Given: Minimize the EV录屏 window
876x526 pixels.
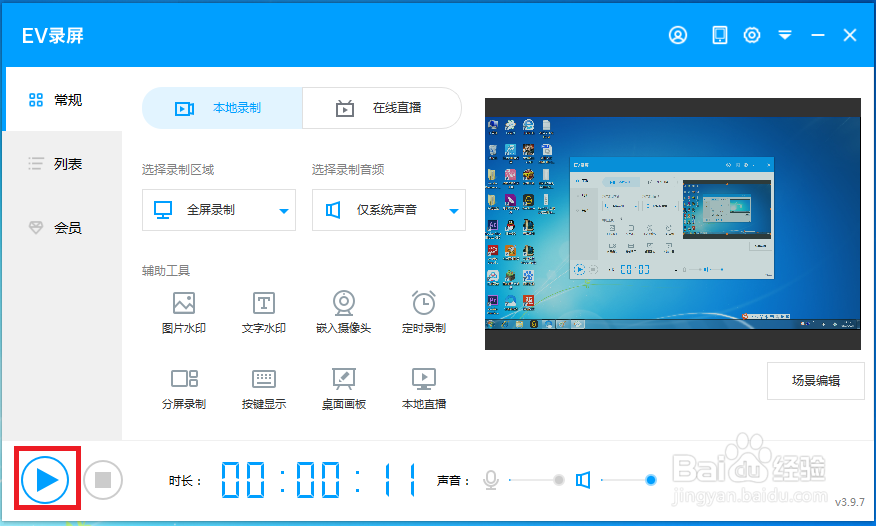Looking at the screenshot, I should tap(818, 35).
